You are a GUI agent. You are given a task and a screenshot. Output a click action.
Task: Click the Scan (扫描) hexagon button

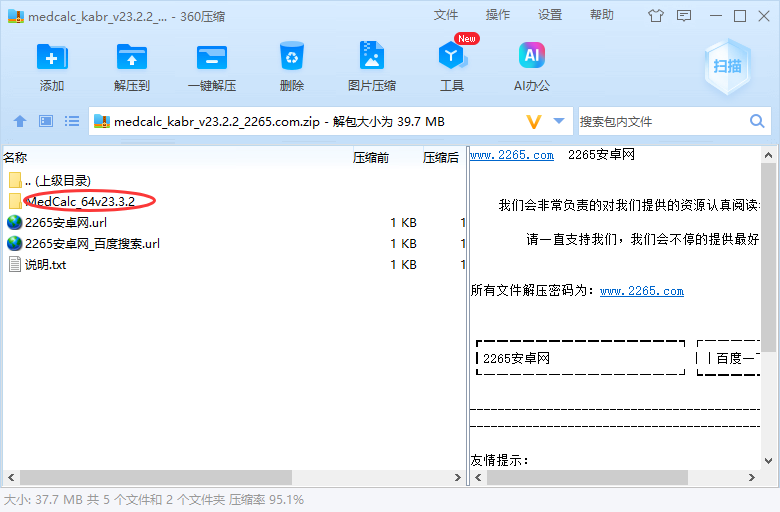click(x=727, y=66)
